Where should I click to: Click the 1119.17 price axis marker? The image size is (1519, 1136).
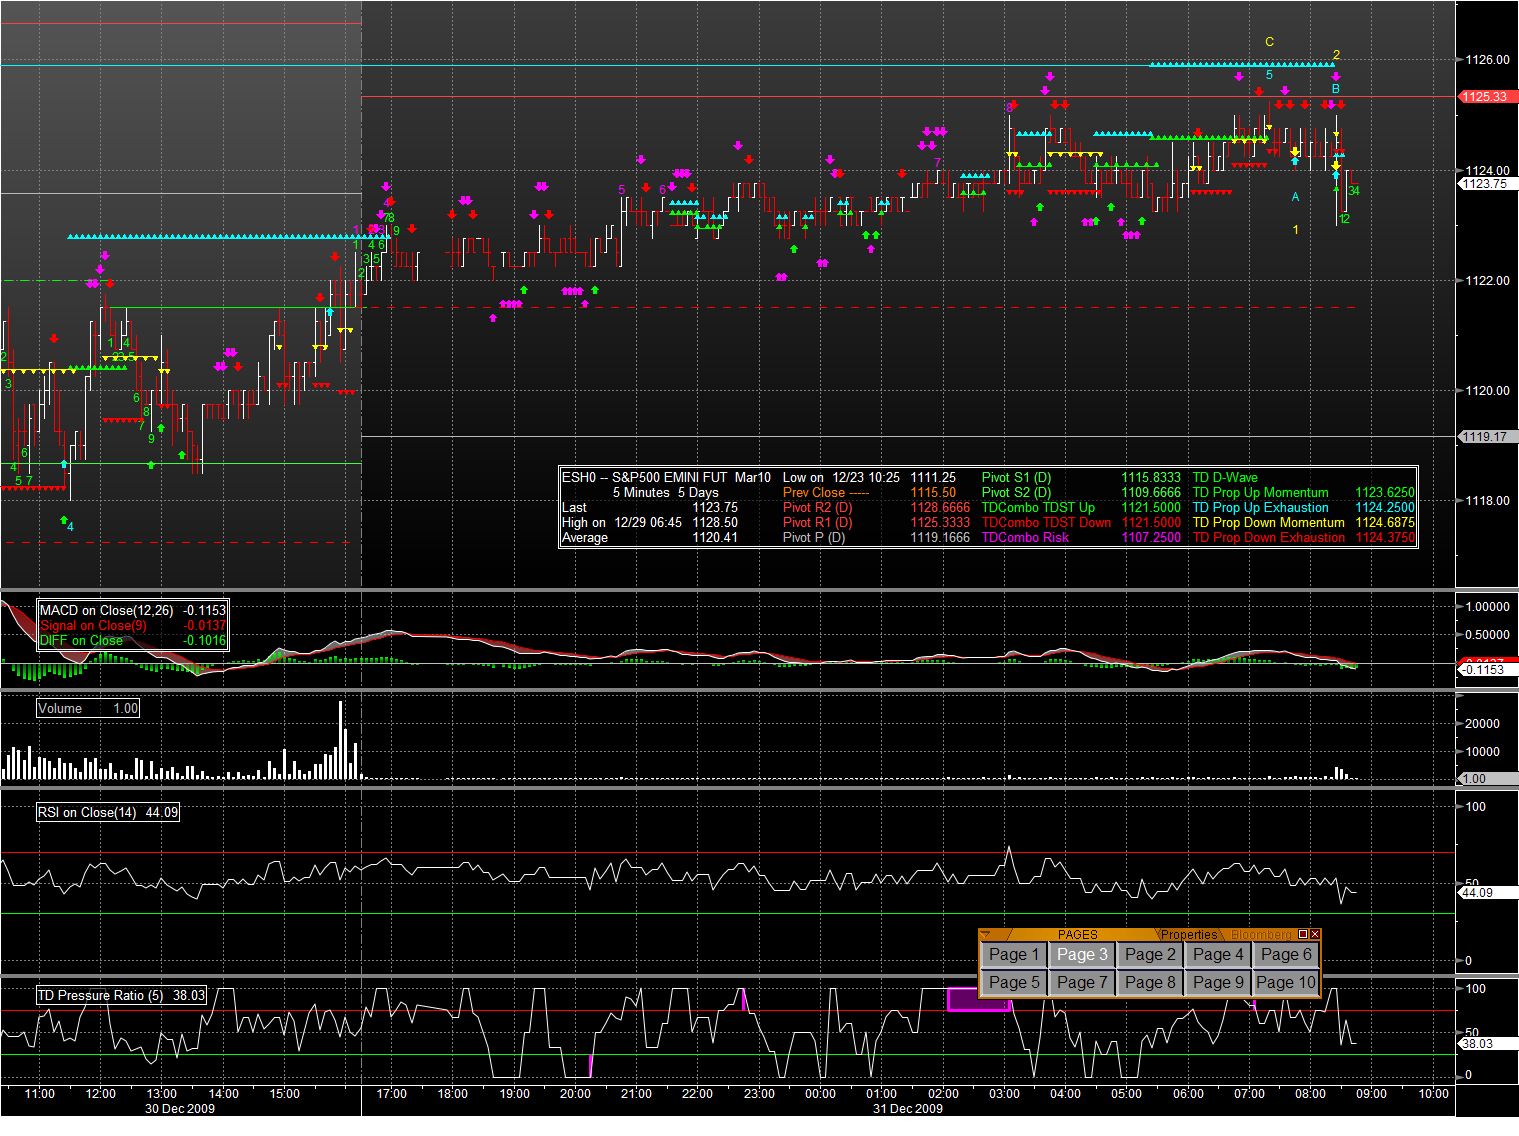(x=1485, y=437)
